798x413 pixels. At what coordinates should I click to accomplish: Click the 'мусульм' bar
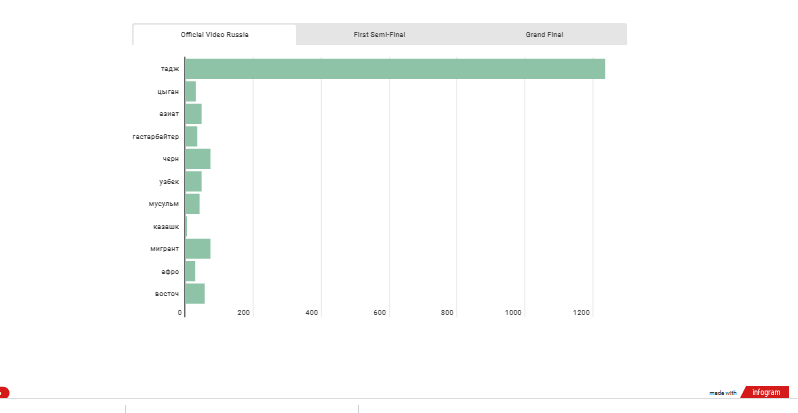point(192,204)
